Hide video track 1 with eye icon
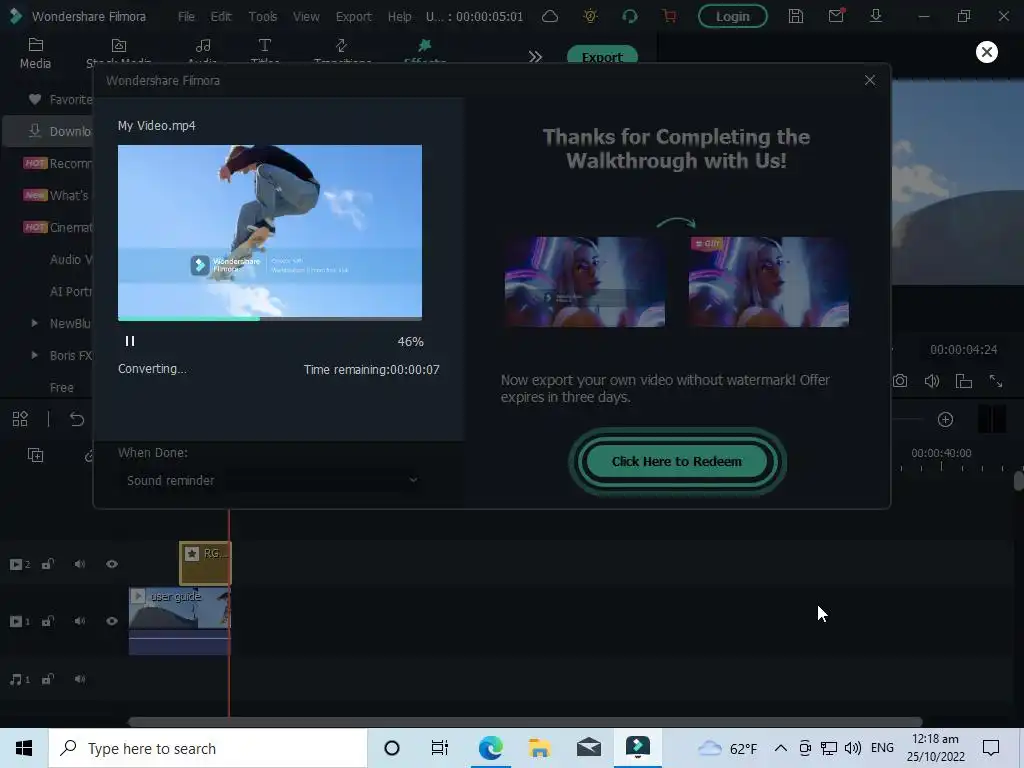 pos(112,621)
